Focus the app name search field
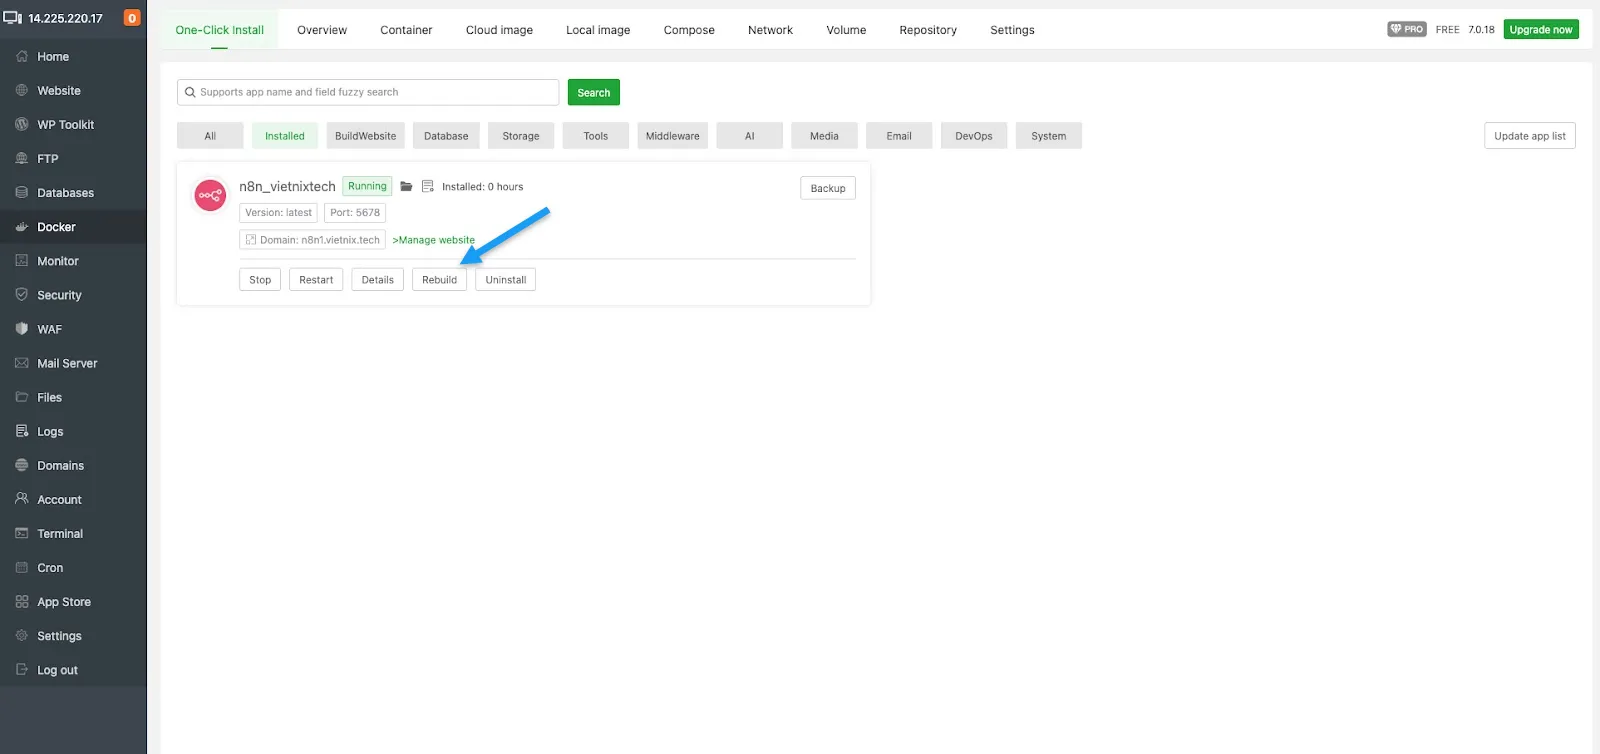 point(368,92)
